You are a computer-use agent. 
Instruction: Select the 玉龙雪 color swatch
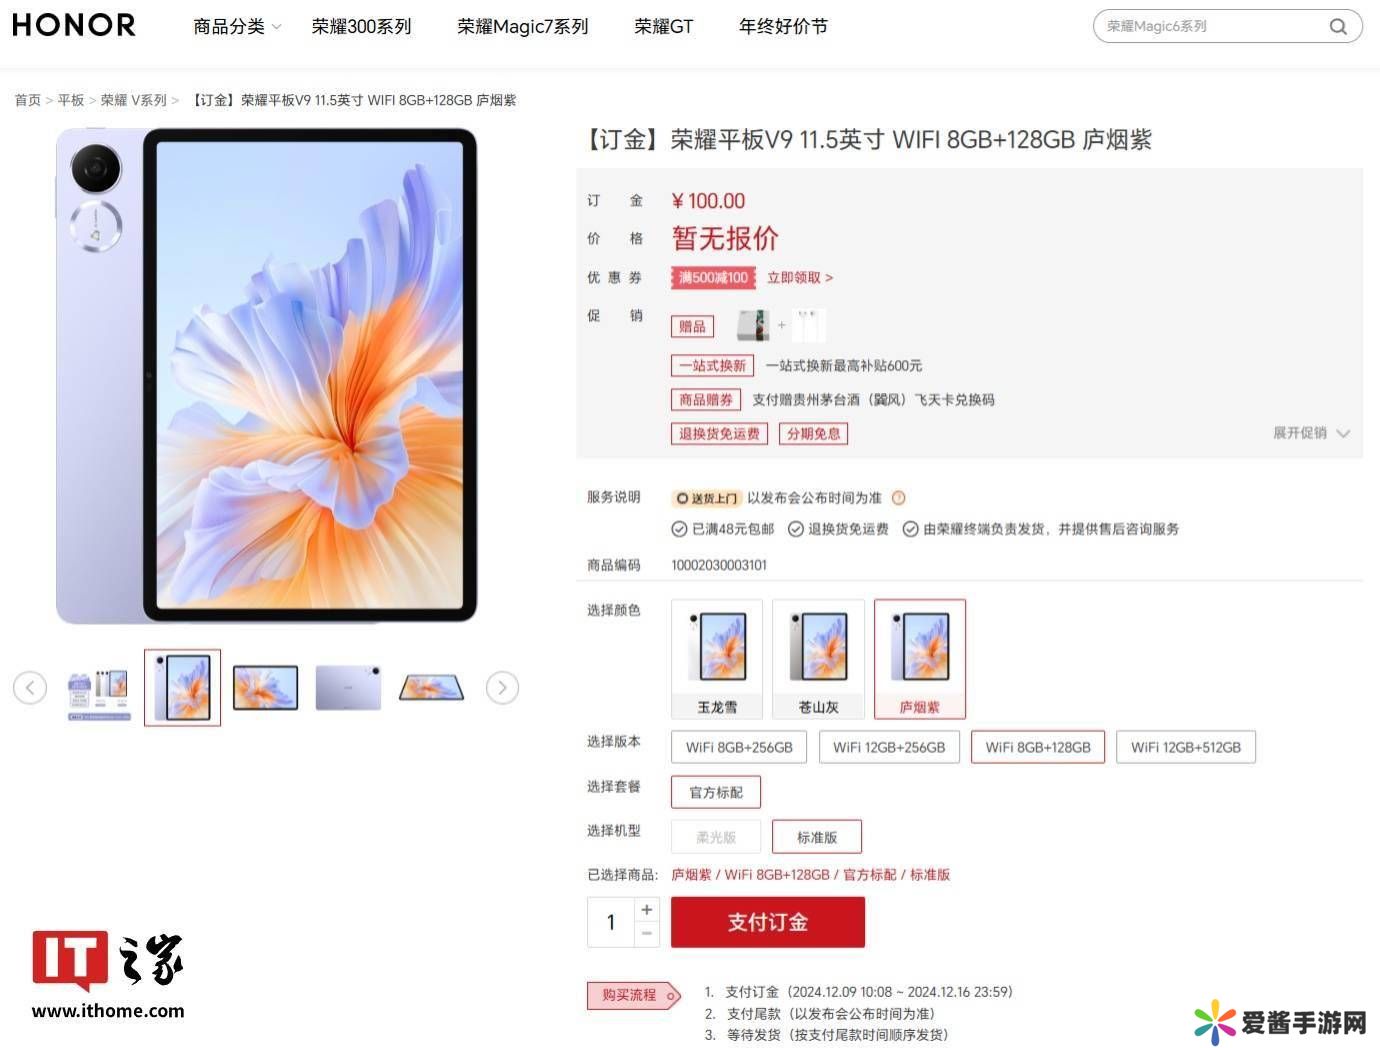click(717, 659)
